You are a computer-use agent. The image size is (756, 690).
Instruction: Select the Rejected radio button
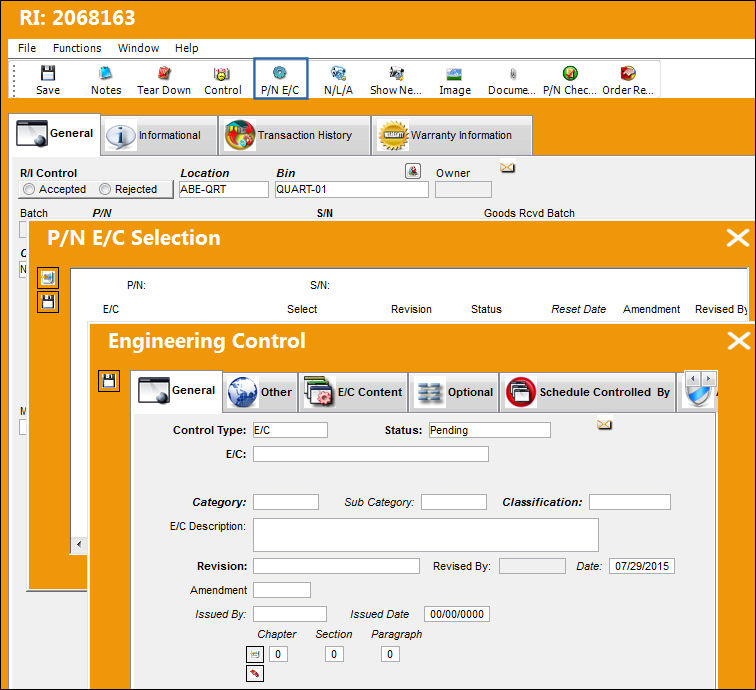[105, 189]
